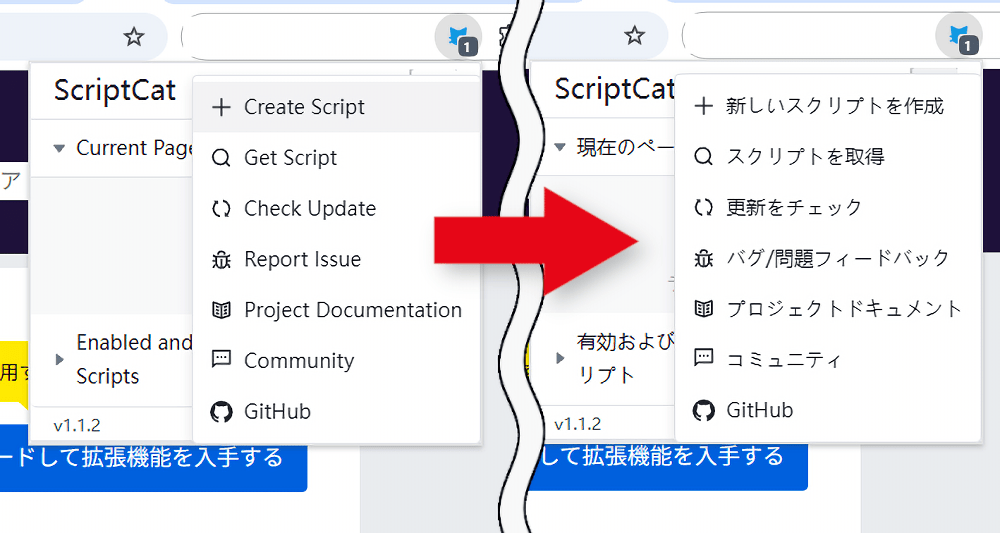1000x533 pixels.
Task: Select 新しいスクリプトを作成 menu entry
Action: coord(828,106)
